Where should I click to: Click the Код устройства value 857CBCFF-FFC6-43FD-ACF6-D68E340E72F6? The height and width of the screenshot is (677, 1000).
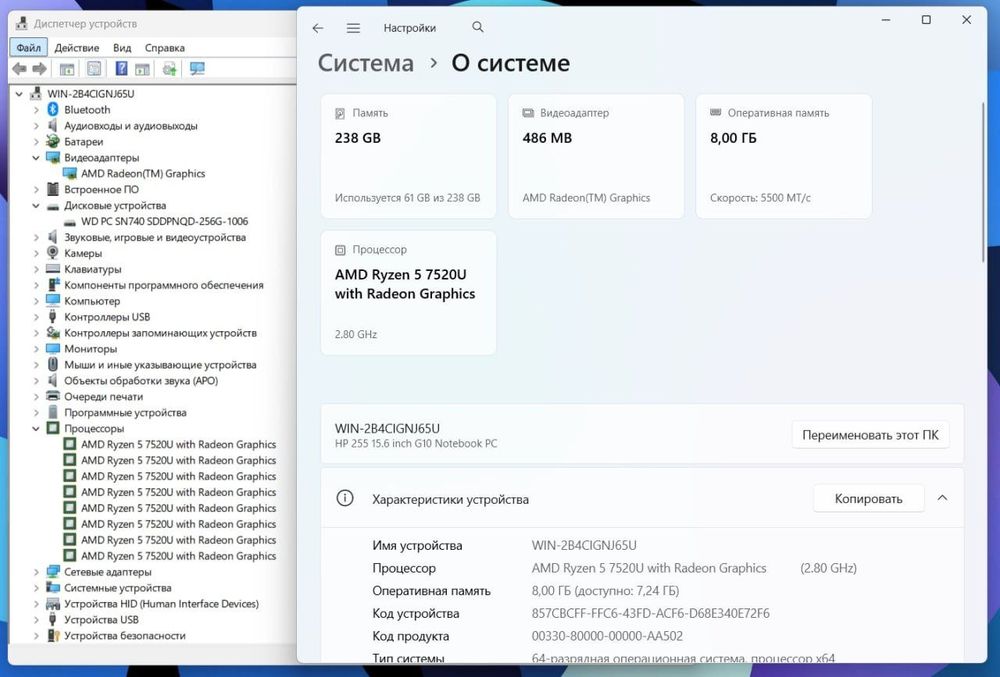click(x=651, y=613)
